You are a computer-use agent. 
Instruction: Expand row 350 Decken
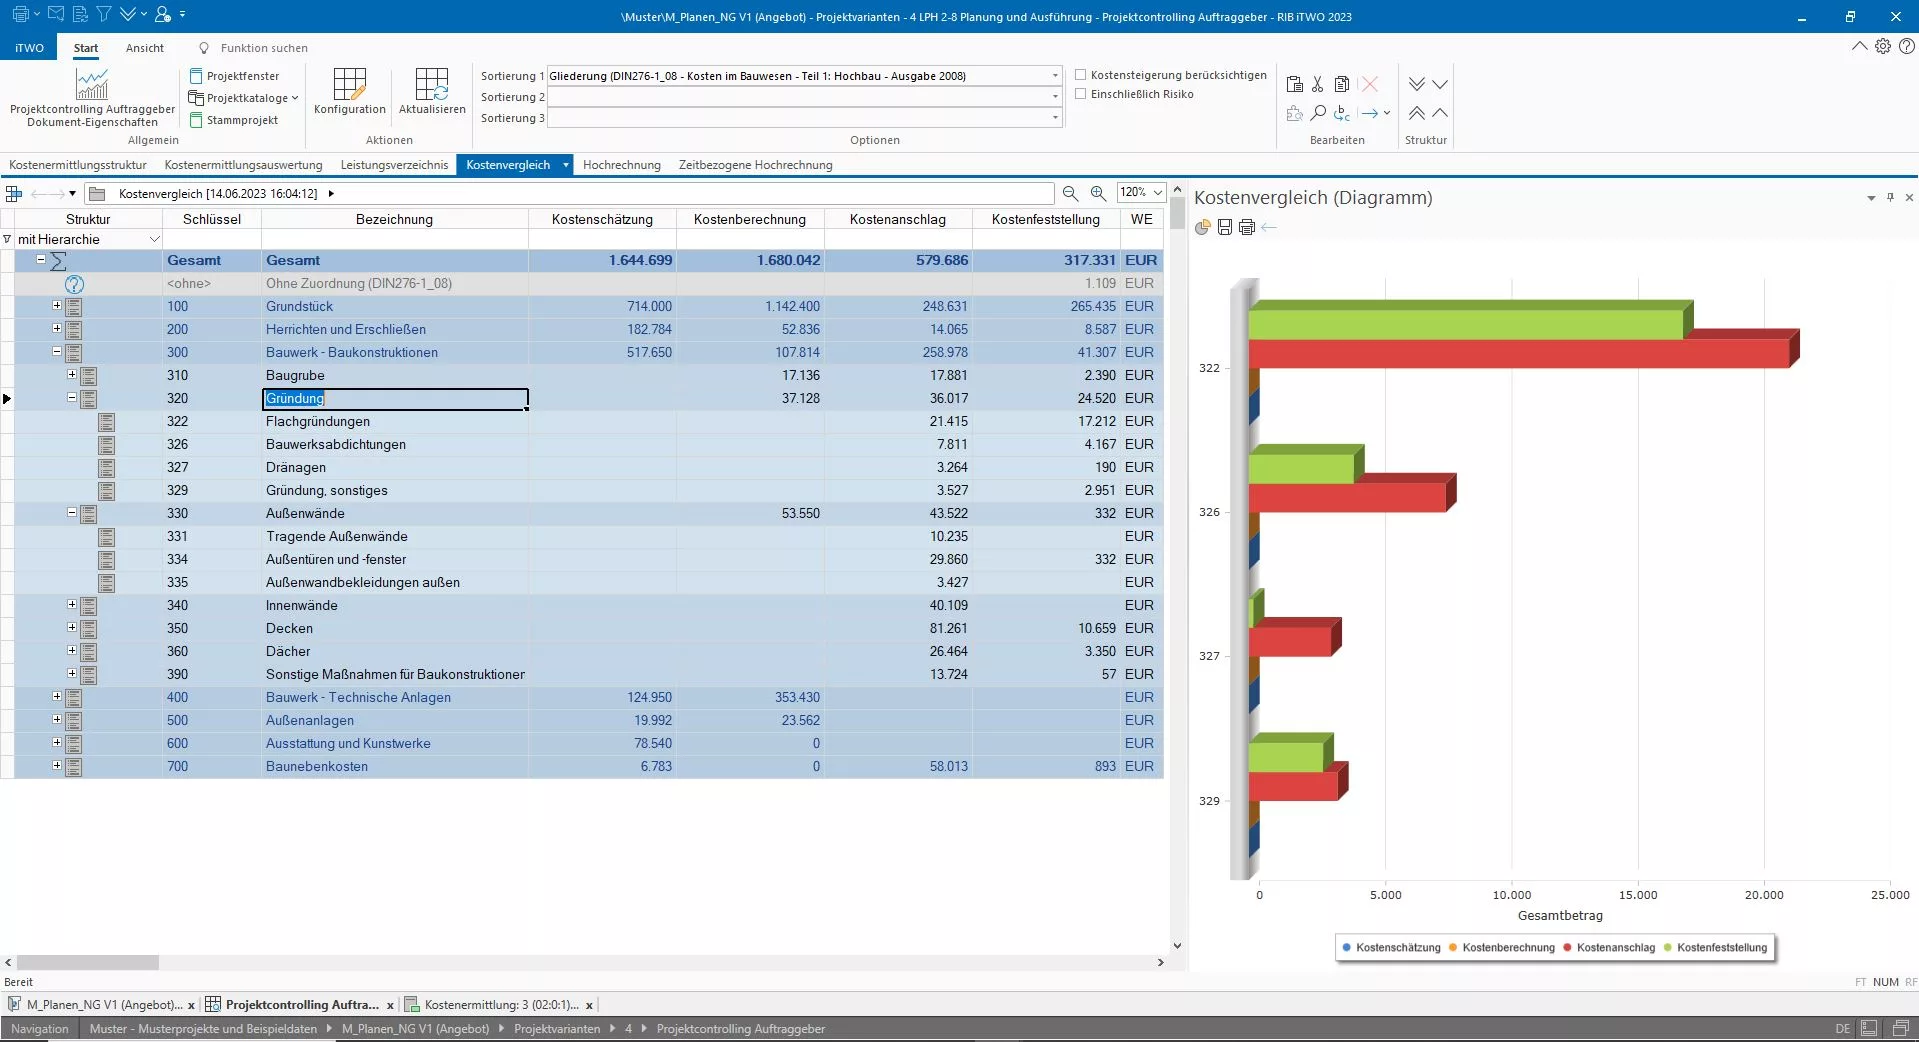[x=72, y=628]
